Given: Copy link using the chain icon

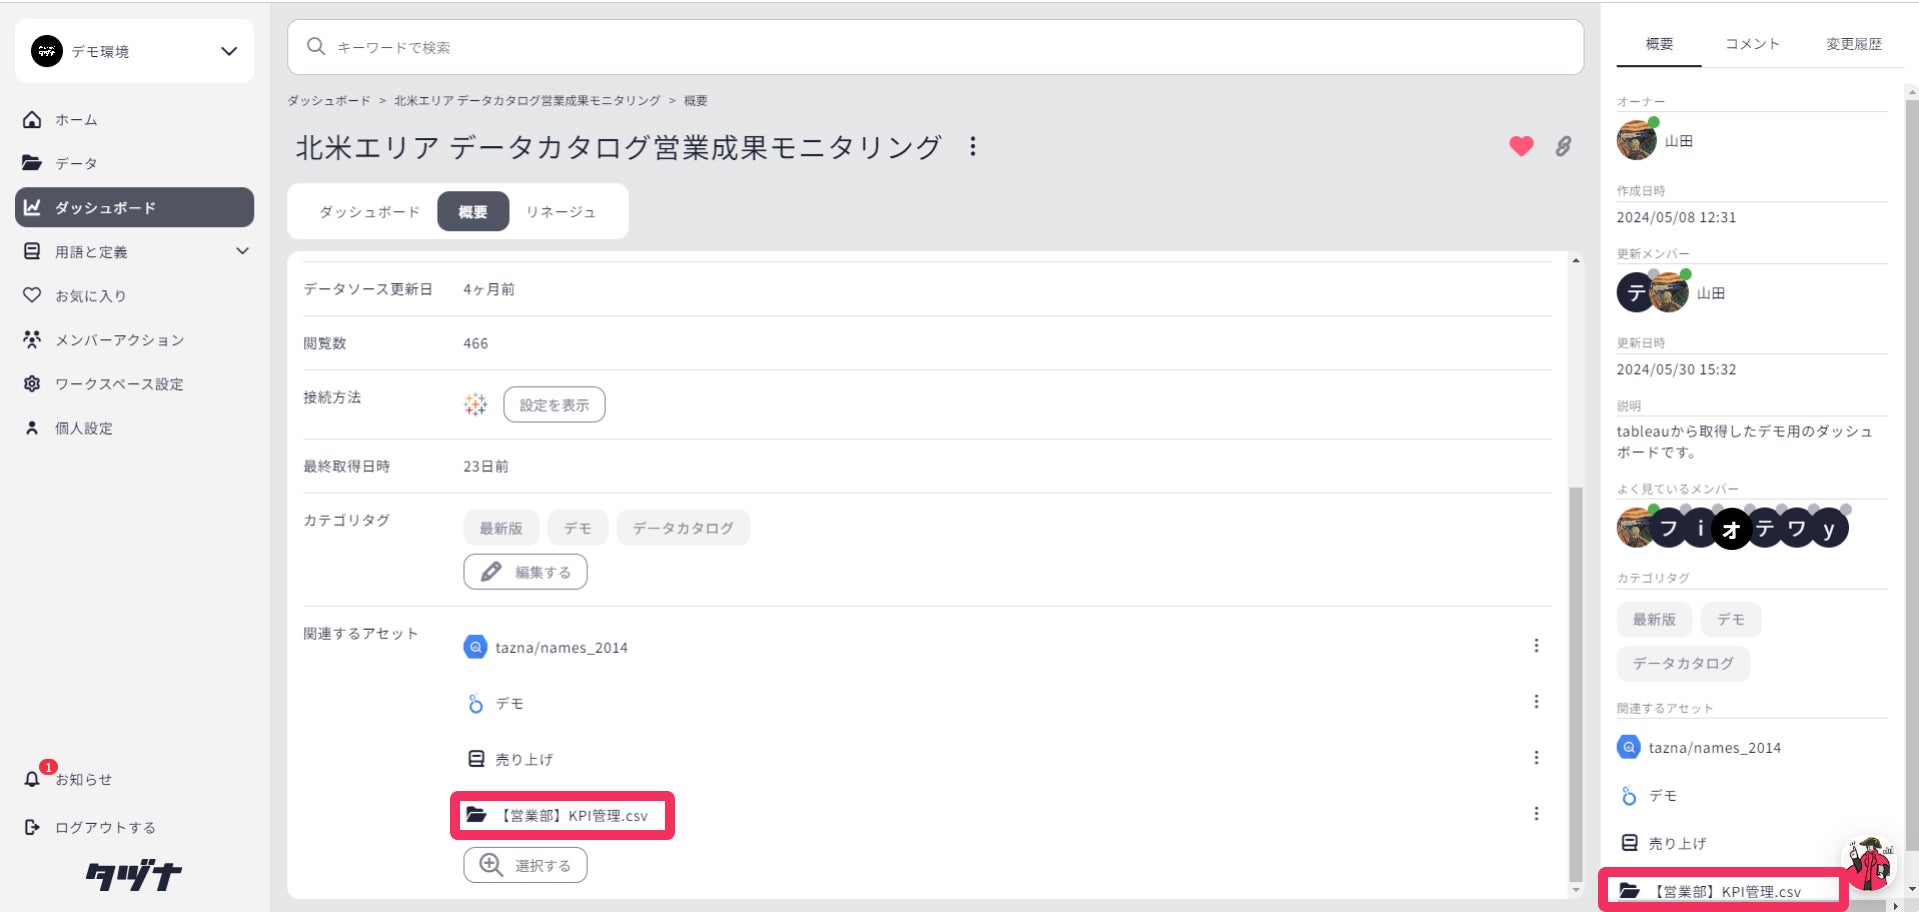Looking at the screenshot, I should click(x=1563, y=147).
